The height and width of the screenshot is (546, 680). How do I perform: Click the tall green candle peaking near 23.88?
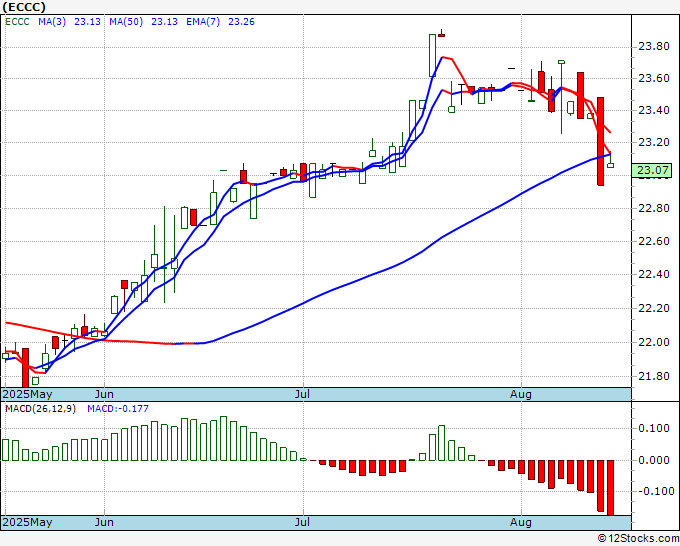click(x=432, y=56)
